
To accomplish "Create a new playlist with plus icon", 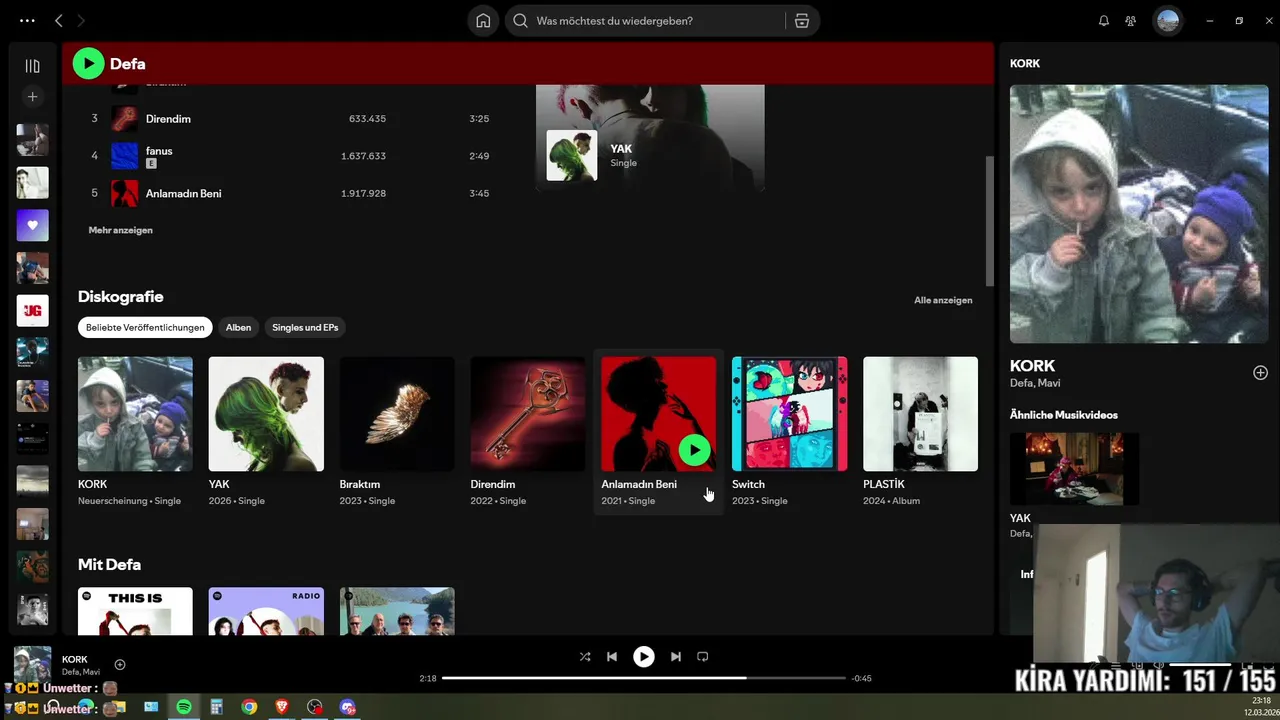I will [32, 97].
